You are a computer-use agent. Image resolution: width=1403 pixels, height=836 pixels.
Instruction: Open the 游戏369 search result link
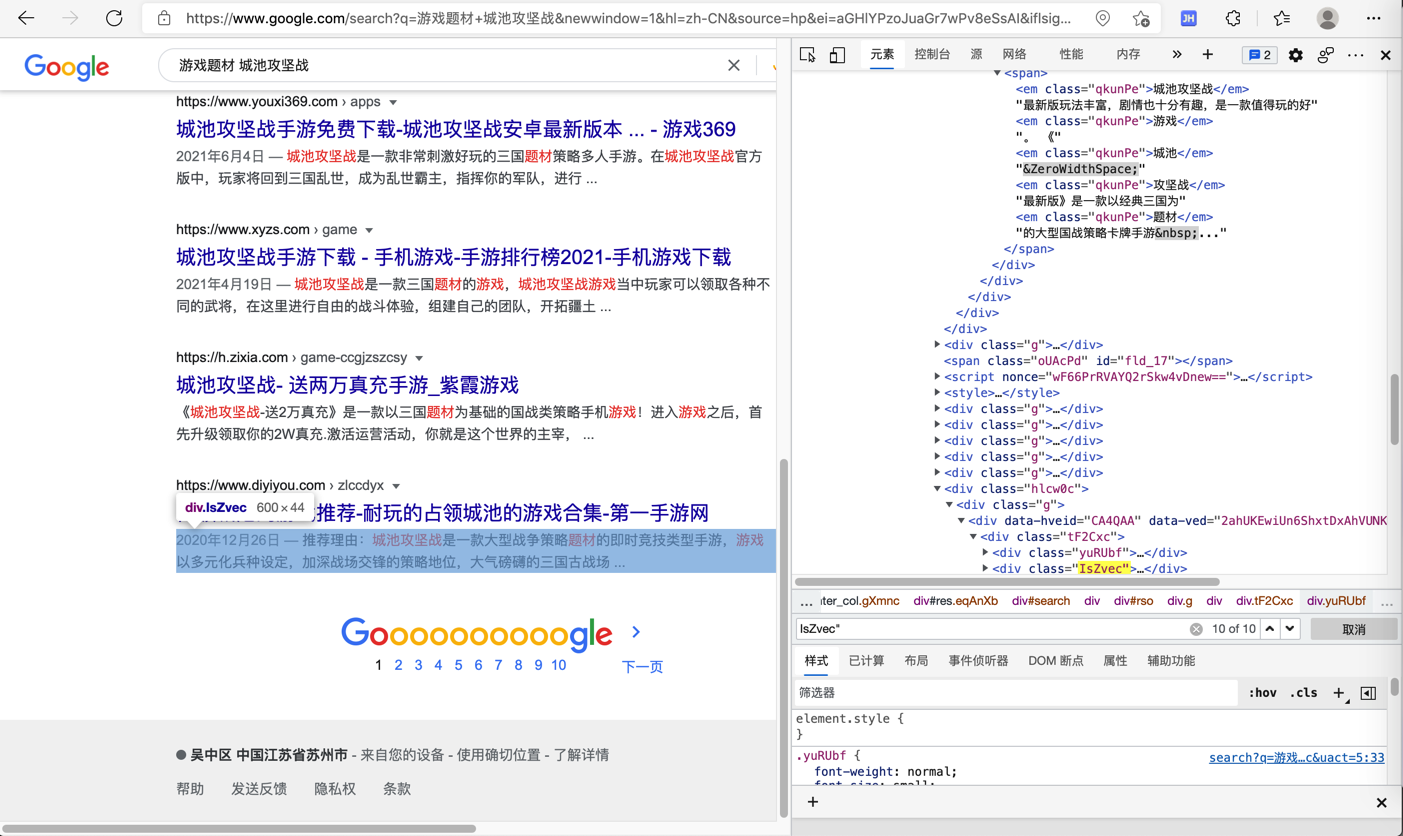tap(456, 129)
